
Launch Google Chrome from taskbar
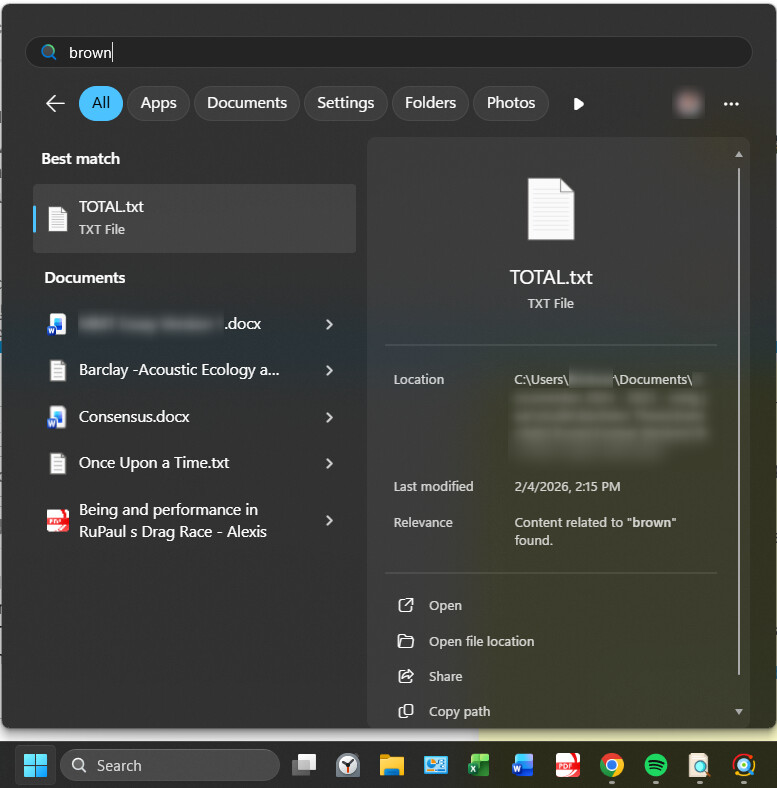612,765
